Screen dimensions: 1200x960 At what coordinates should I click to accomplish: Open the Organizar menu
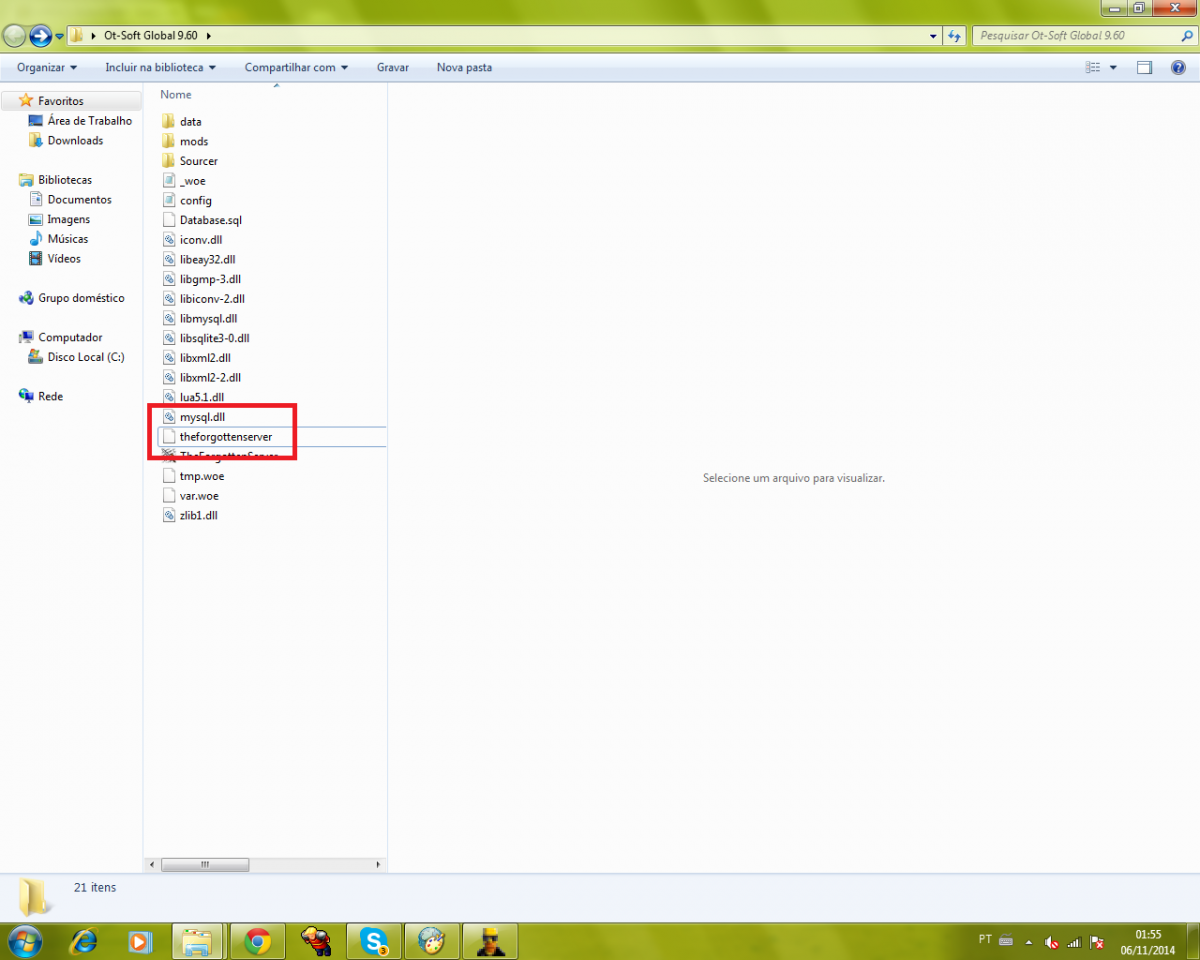coord(47,68)
